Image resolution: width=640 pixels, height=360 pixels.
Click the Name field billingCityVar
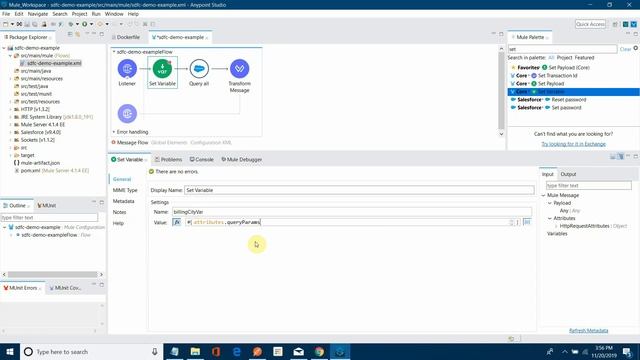[351, 212]
